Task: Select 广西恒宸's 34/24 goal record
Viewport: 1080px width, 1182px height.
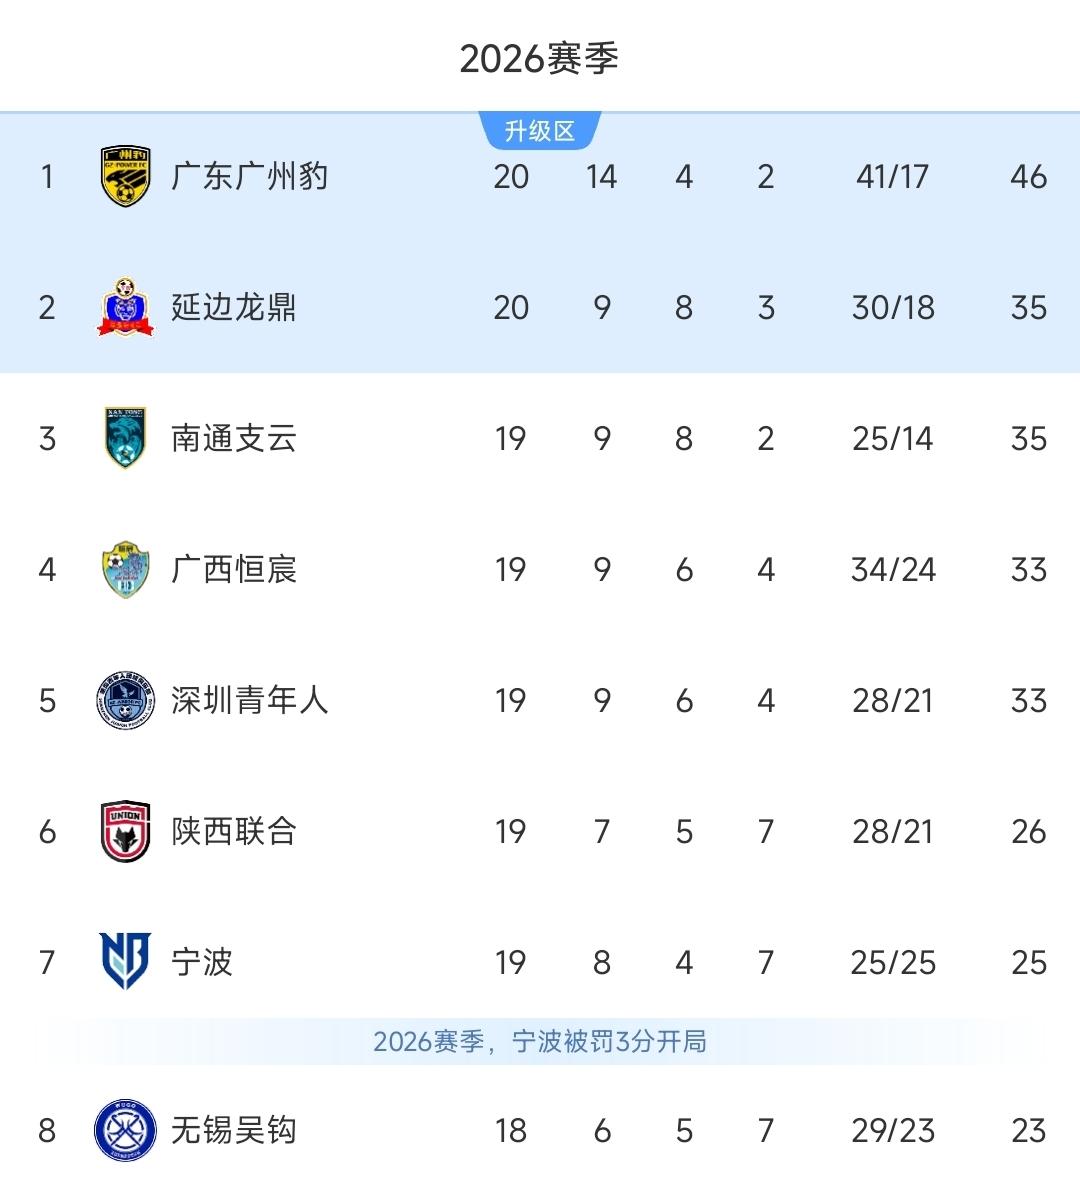Action: 893,570
